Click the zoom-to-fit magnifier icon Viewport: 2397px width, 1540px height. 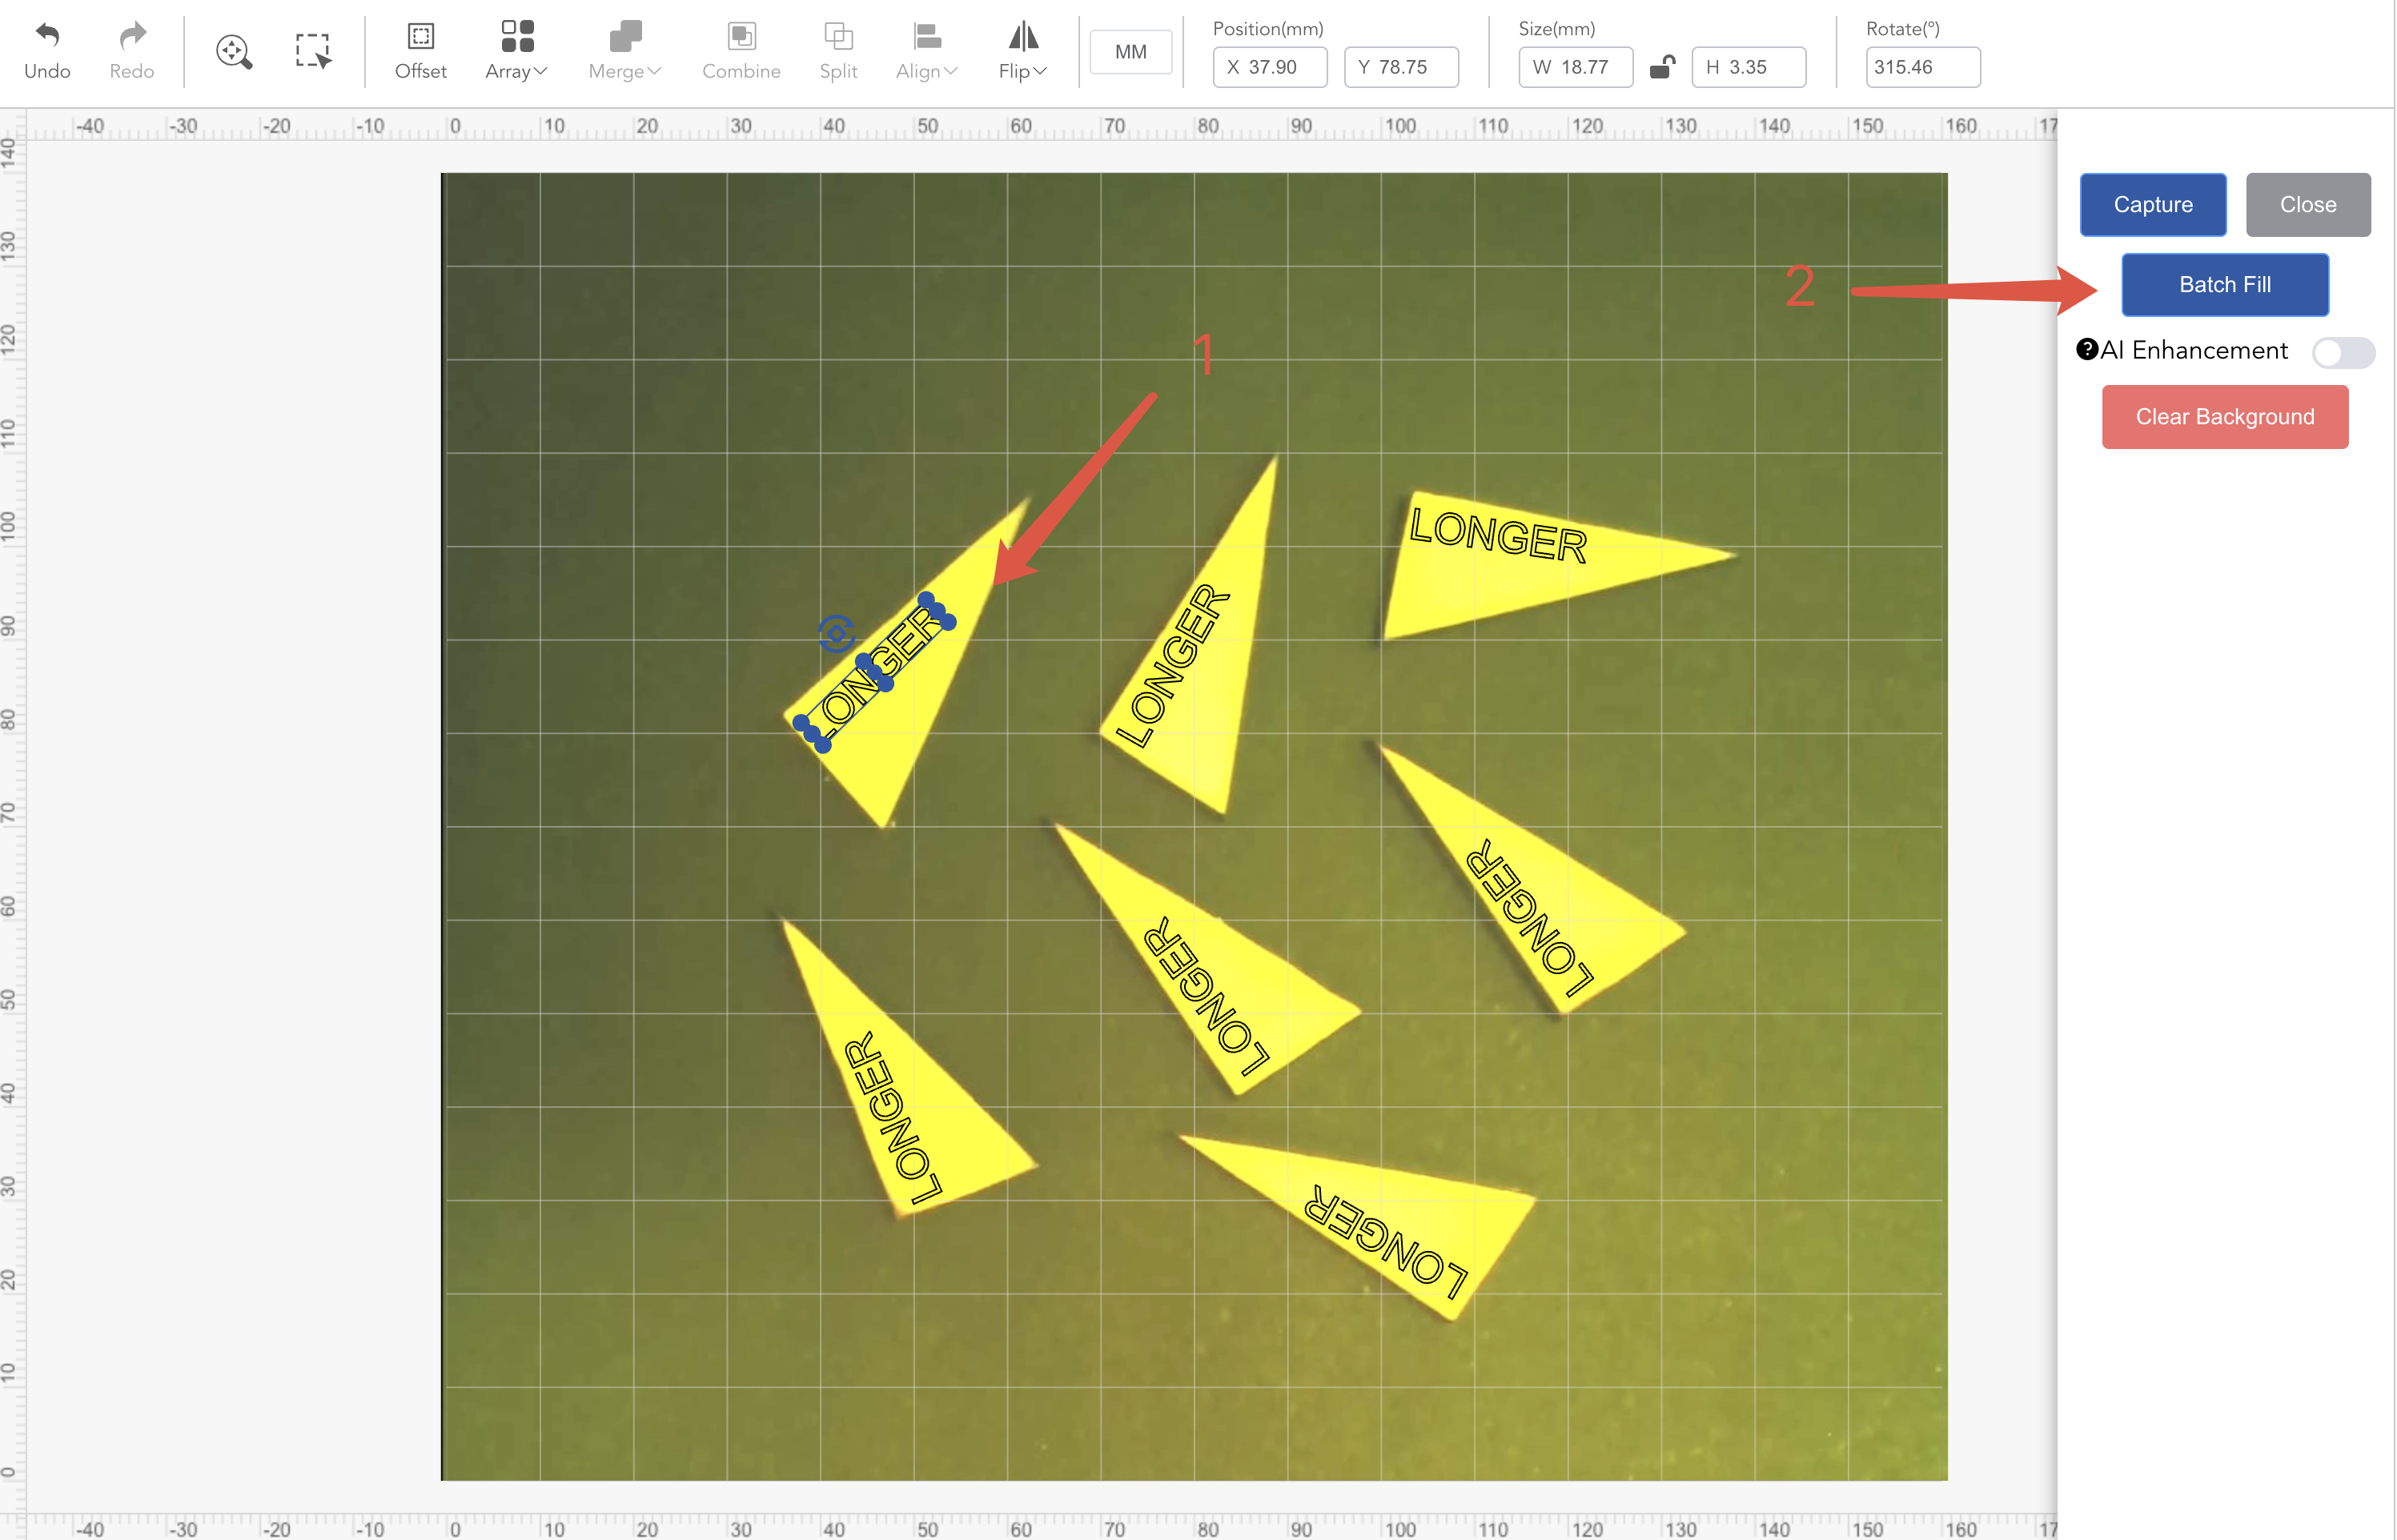234,51
